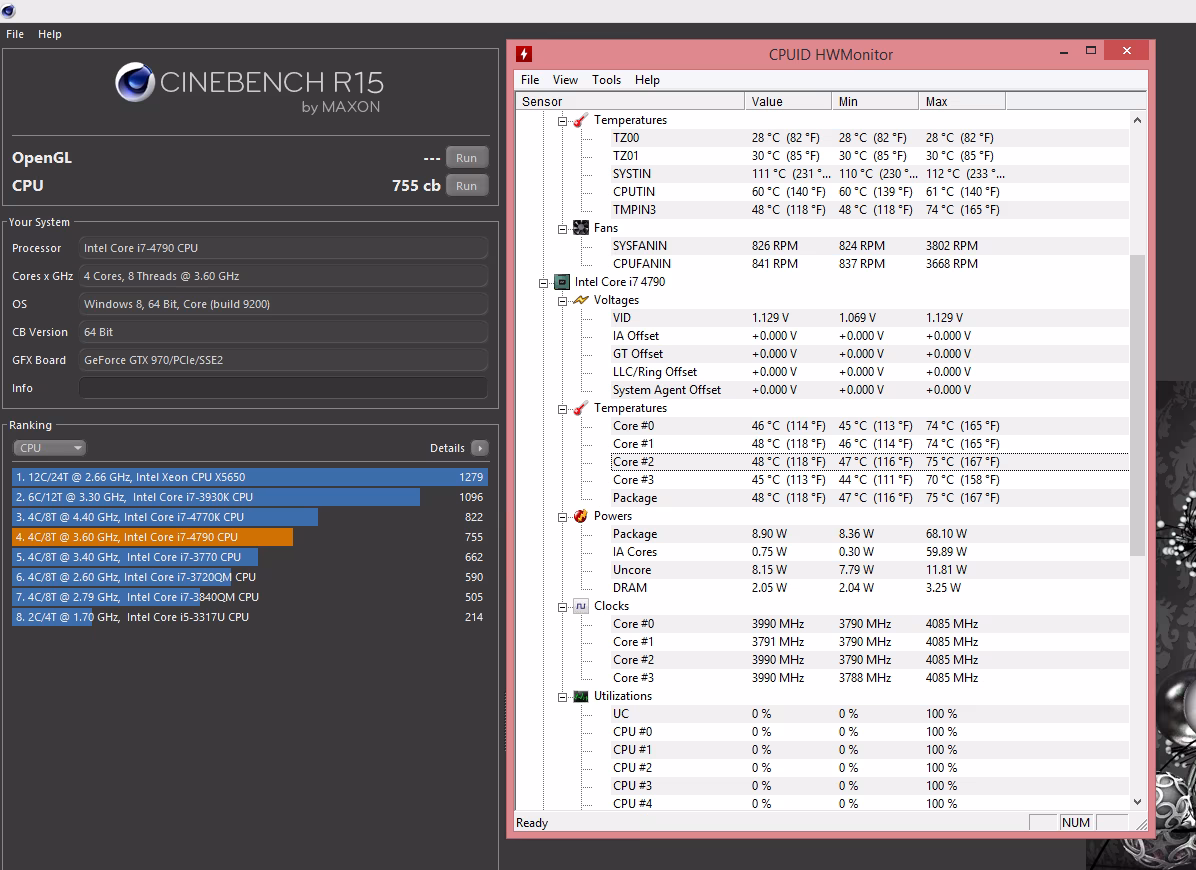Screen dimensions: 1196x870
Task: Click the motherboard Temperatures thermometer icon
Action: (x=581, y=120)
